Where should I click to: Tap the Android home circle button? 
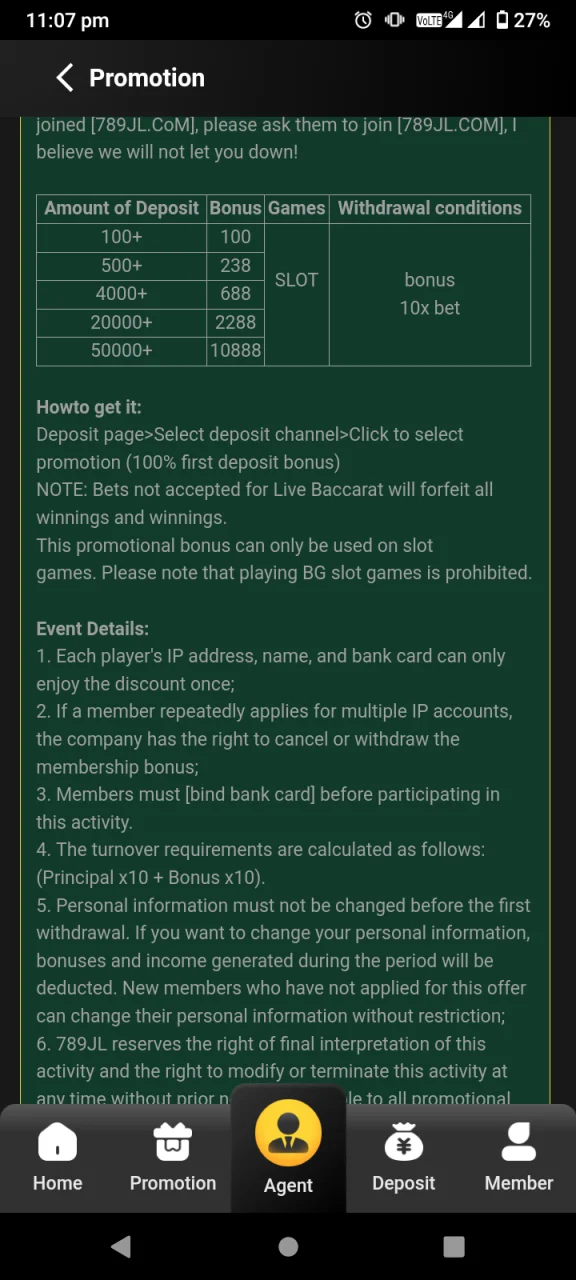tap(288, 1246)
